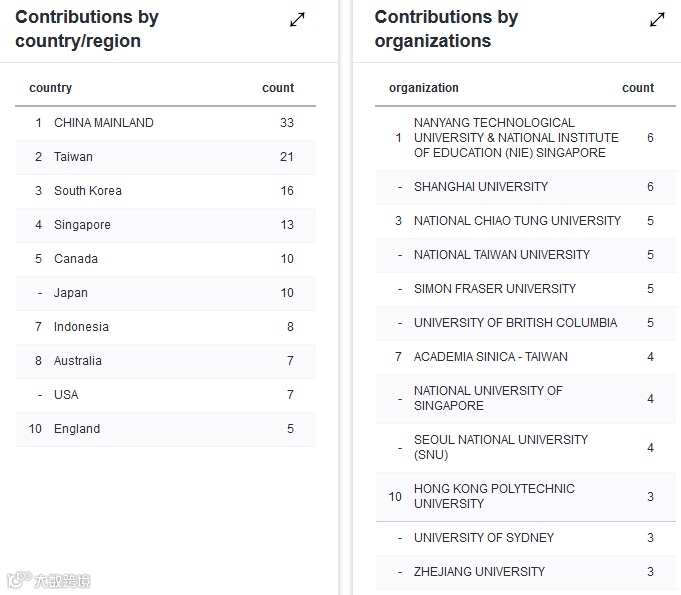Screen dimensions: 681x595
Task: Select the CHINA MAINLAND row
Action: 104,123
